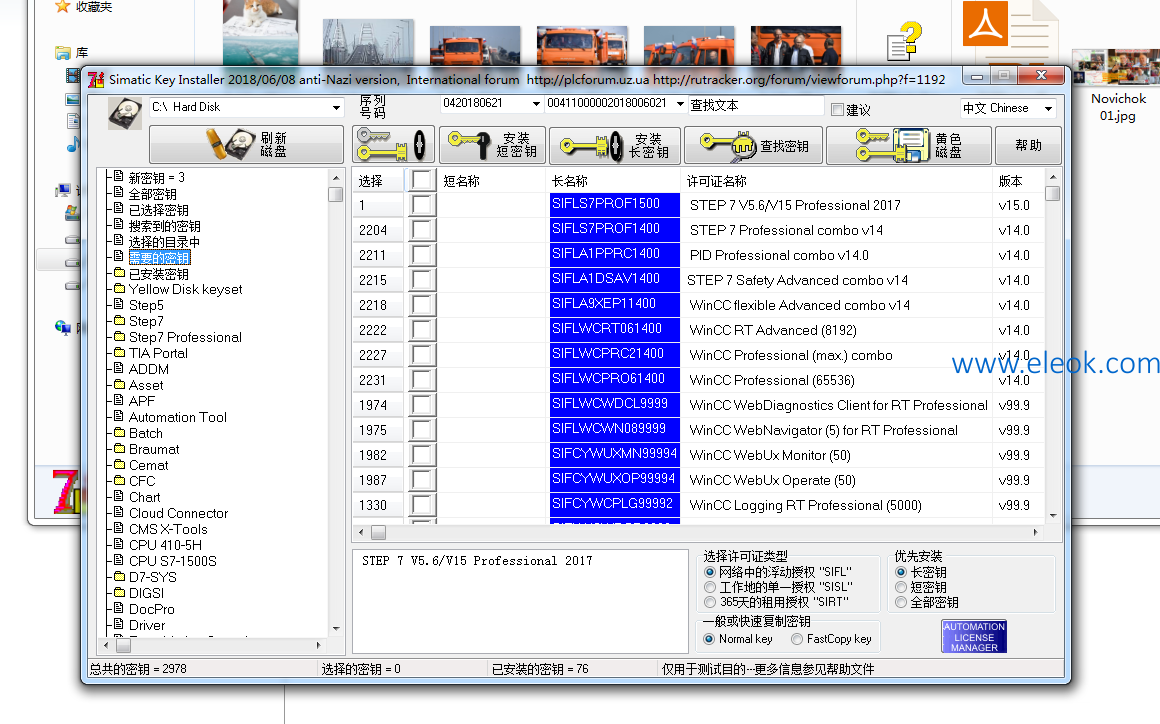Click the license name column header
This screenshot has width=1160, height=724.
[836, 181]
